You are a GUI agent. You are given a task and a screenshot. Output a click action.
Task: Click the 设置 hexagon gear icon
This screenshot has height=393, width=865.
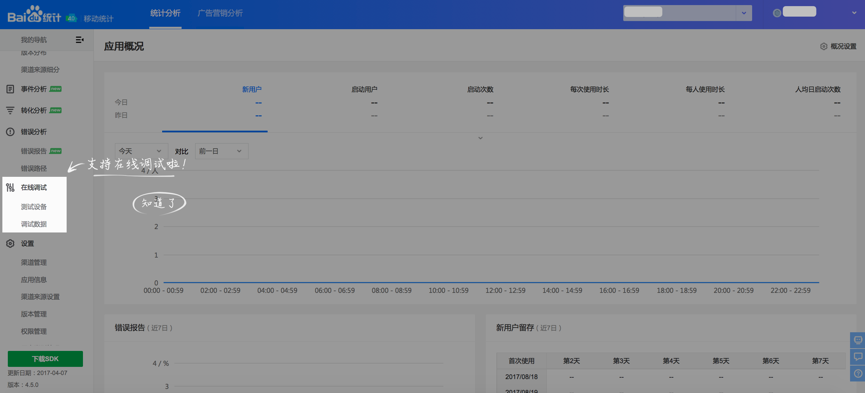pos(10,243)
